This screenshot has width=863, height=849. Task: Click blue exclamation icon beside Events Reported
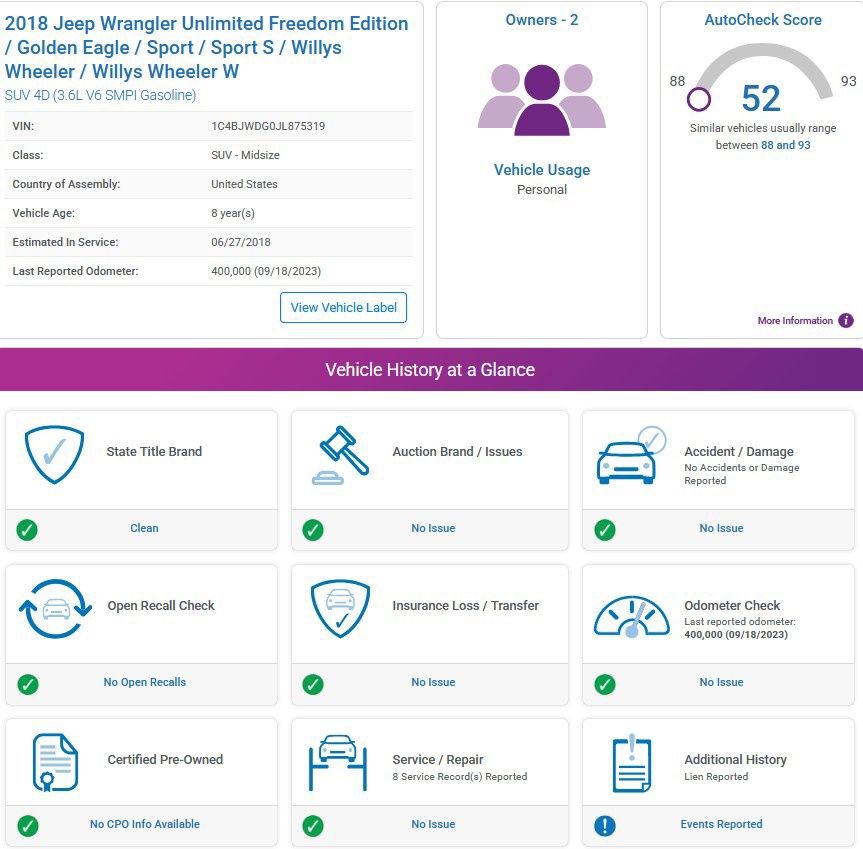point(605,826)
